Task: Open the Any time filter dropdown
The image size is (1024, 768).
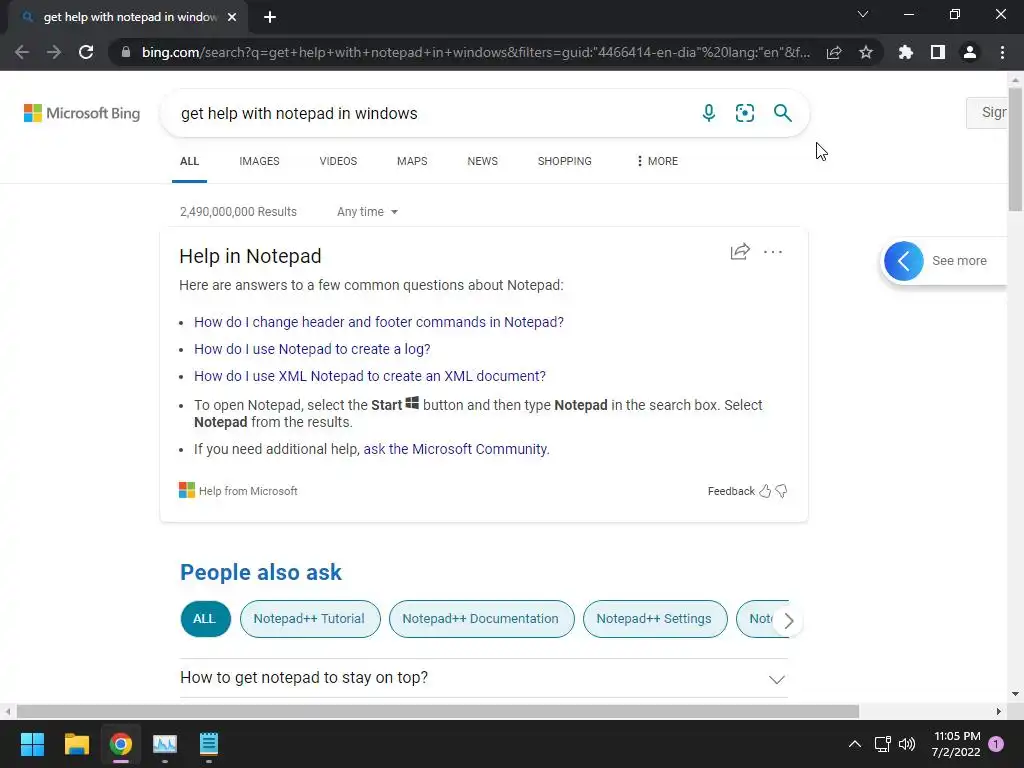Action: [367, 212]
